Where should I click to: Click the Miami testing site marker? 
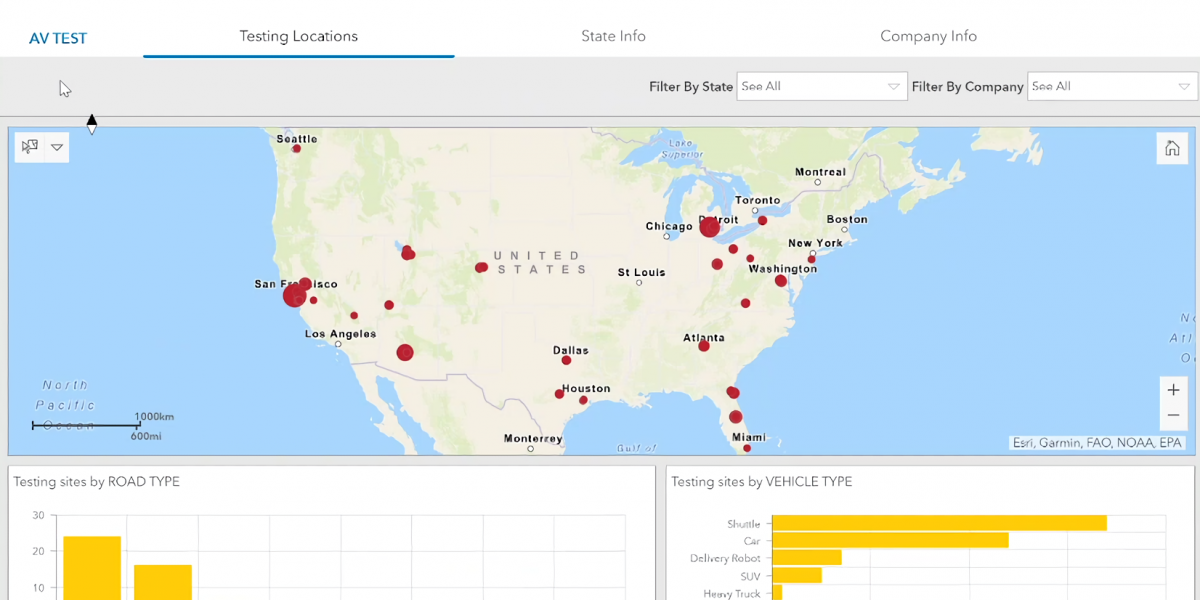747,448
